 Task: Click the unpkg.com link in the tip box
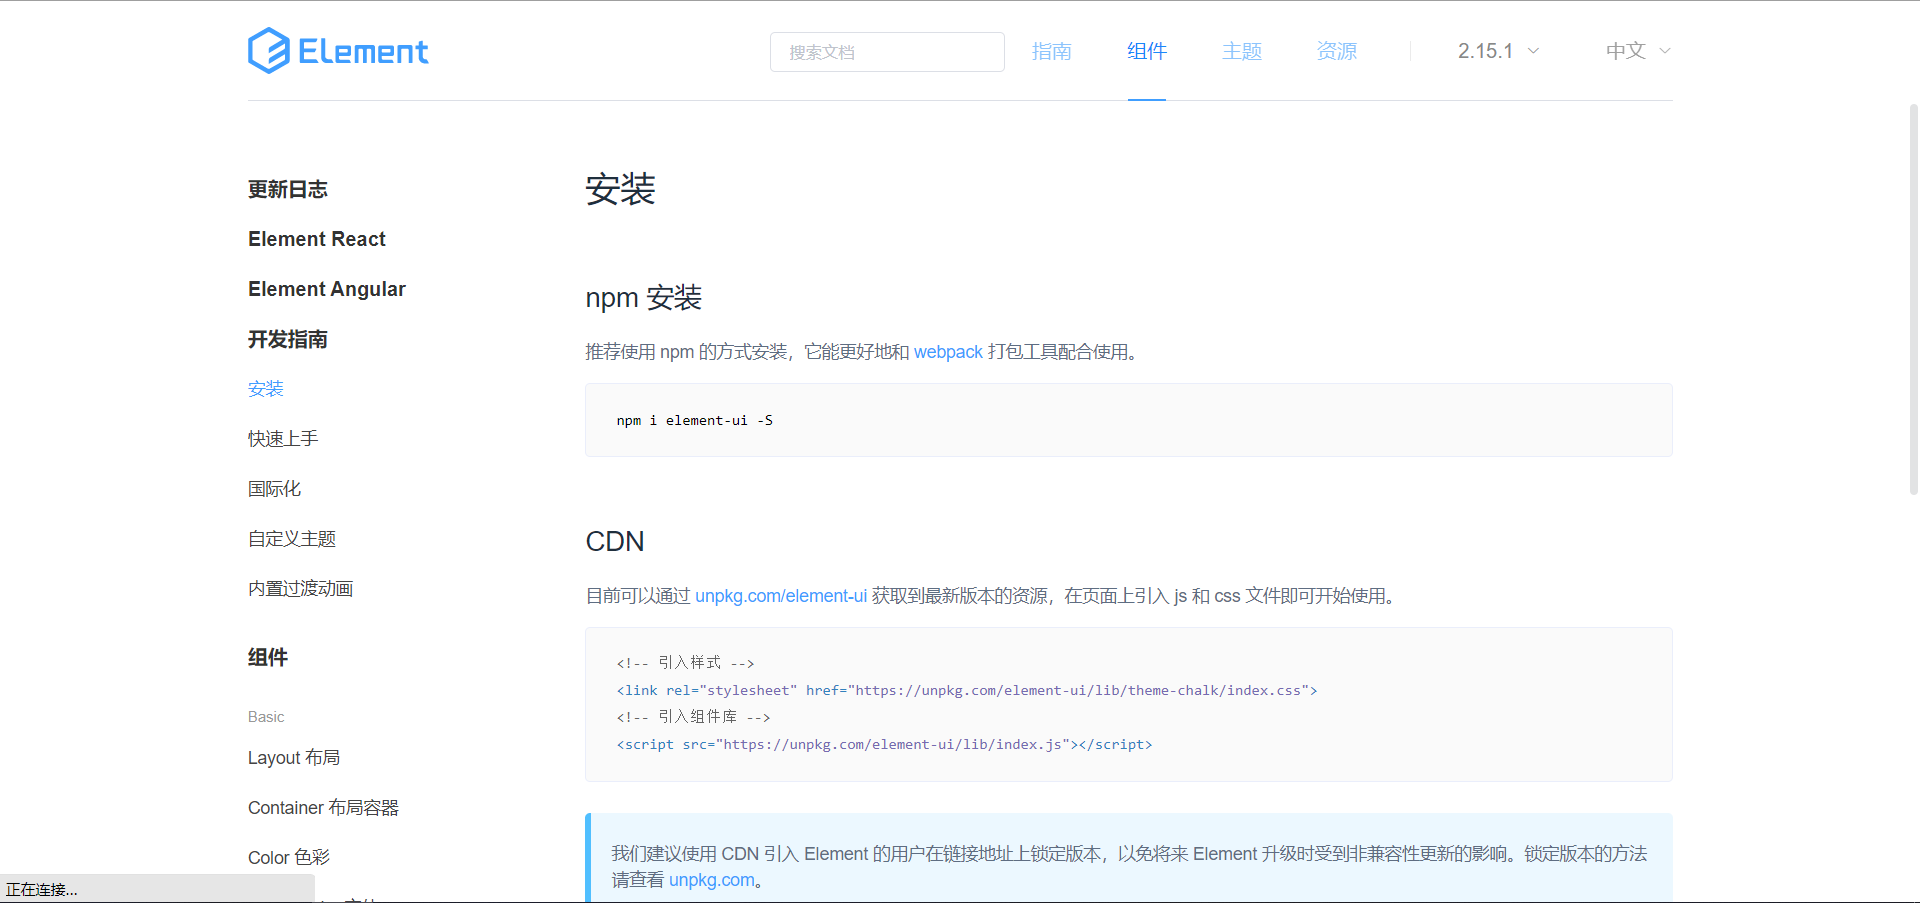(711, 880)
